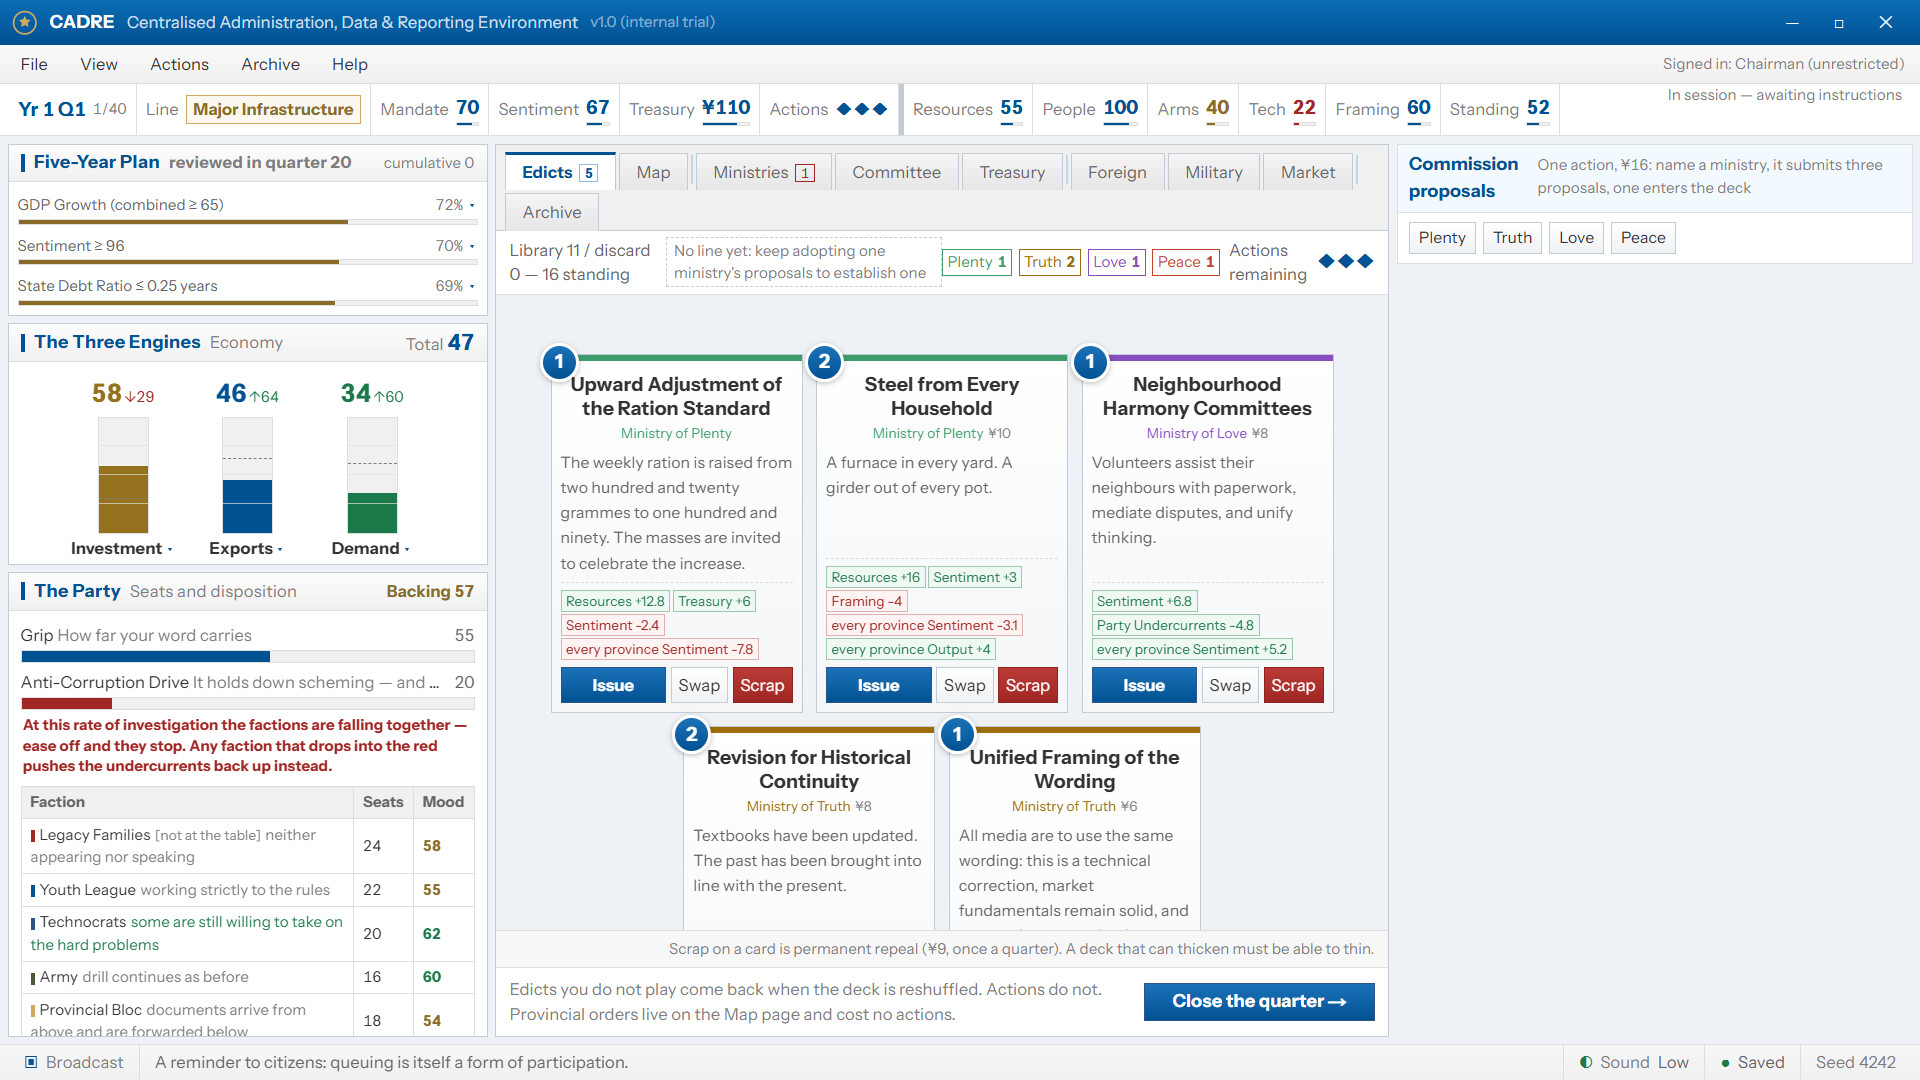Screen dimensions: 1920x1080
Task: Click cost badge on Neighbourhood Harmony Committees
Action: click(1090, 361)
